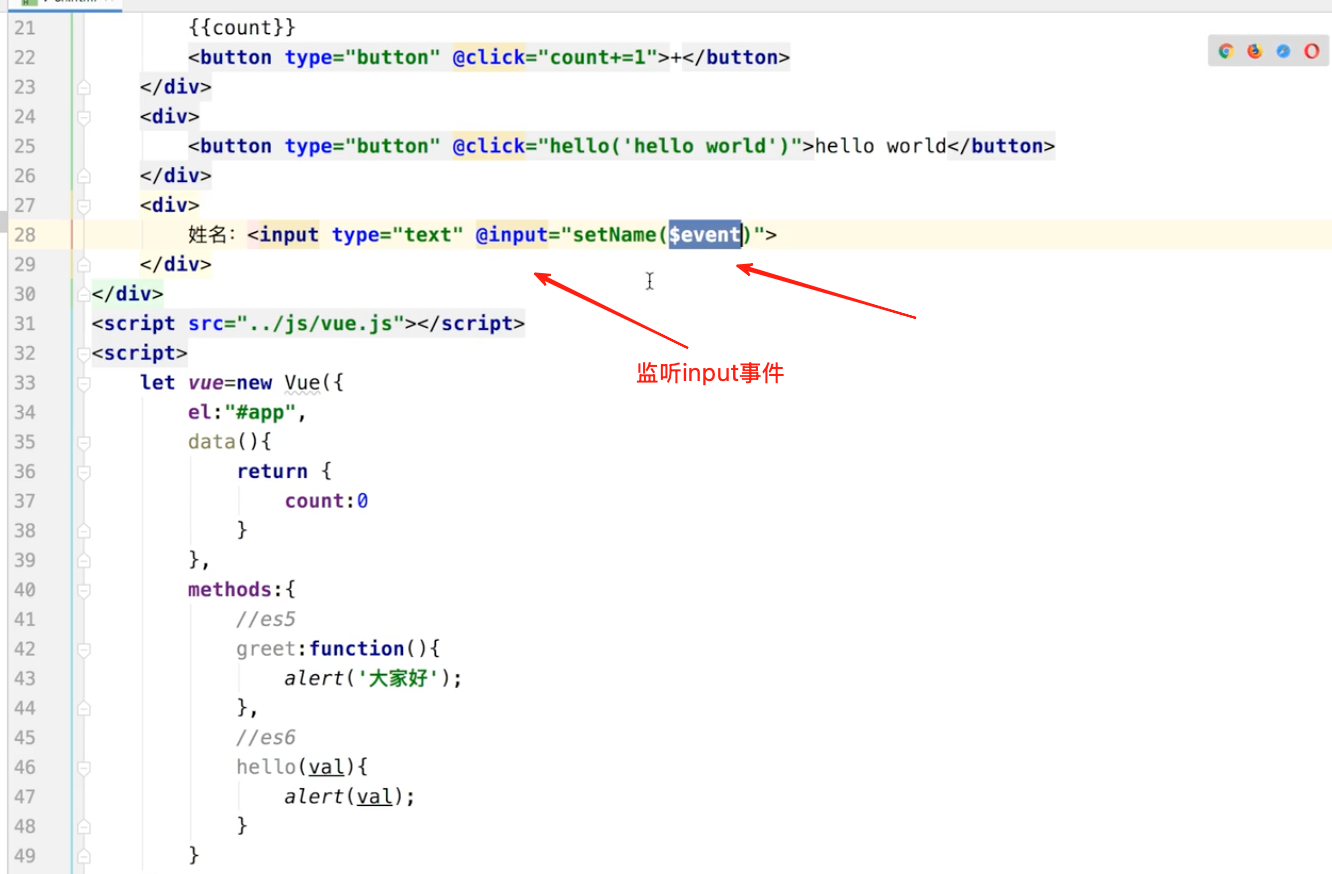
Task: Fold the new Vue block on line 33
Action: (84, 383)
